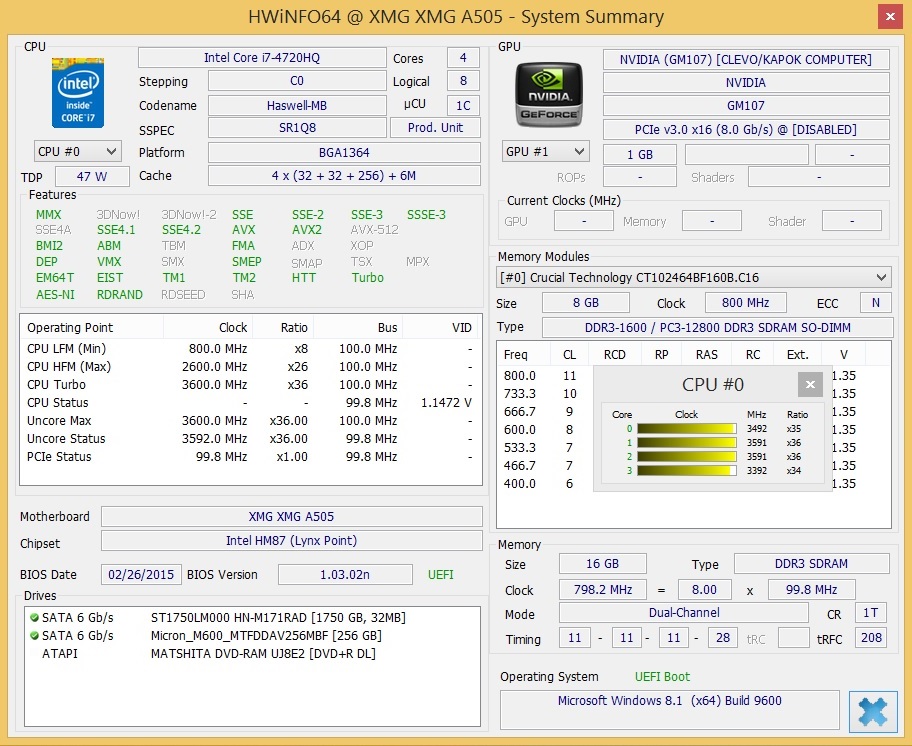Click the Core 3 clock bar
The width and height of the screenshot is (912, 746).
coord(687,471)
